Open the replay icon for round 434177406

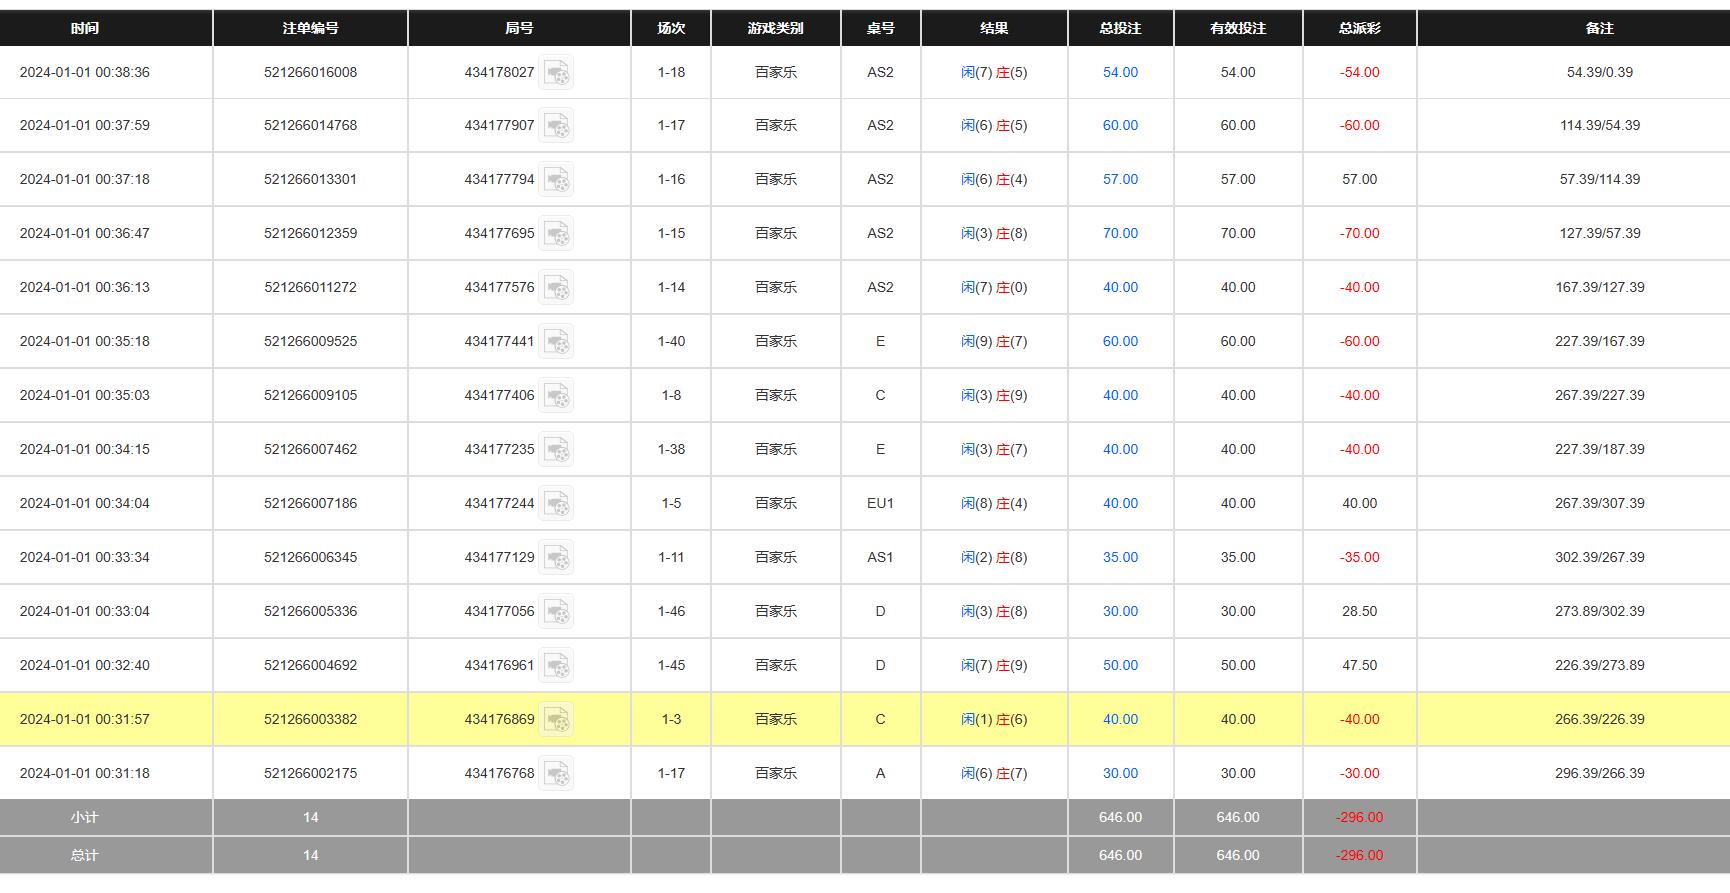tap(556, 395)
